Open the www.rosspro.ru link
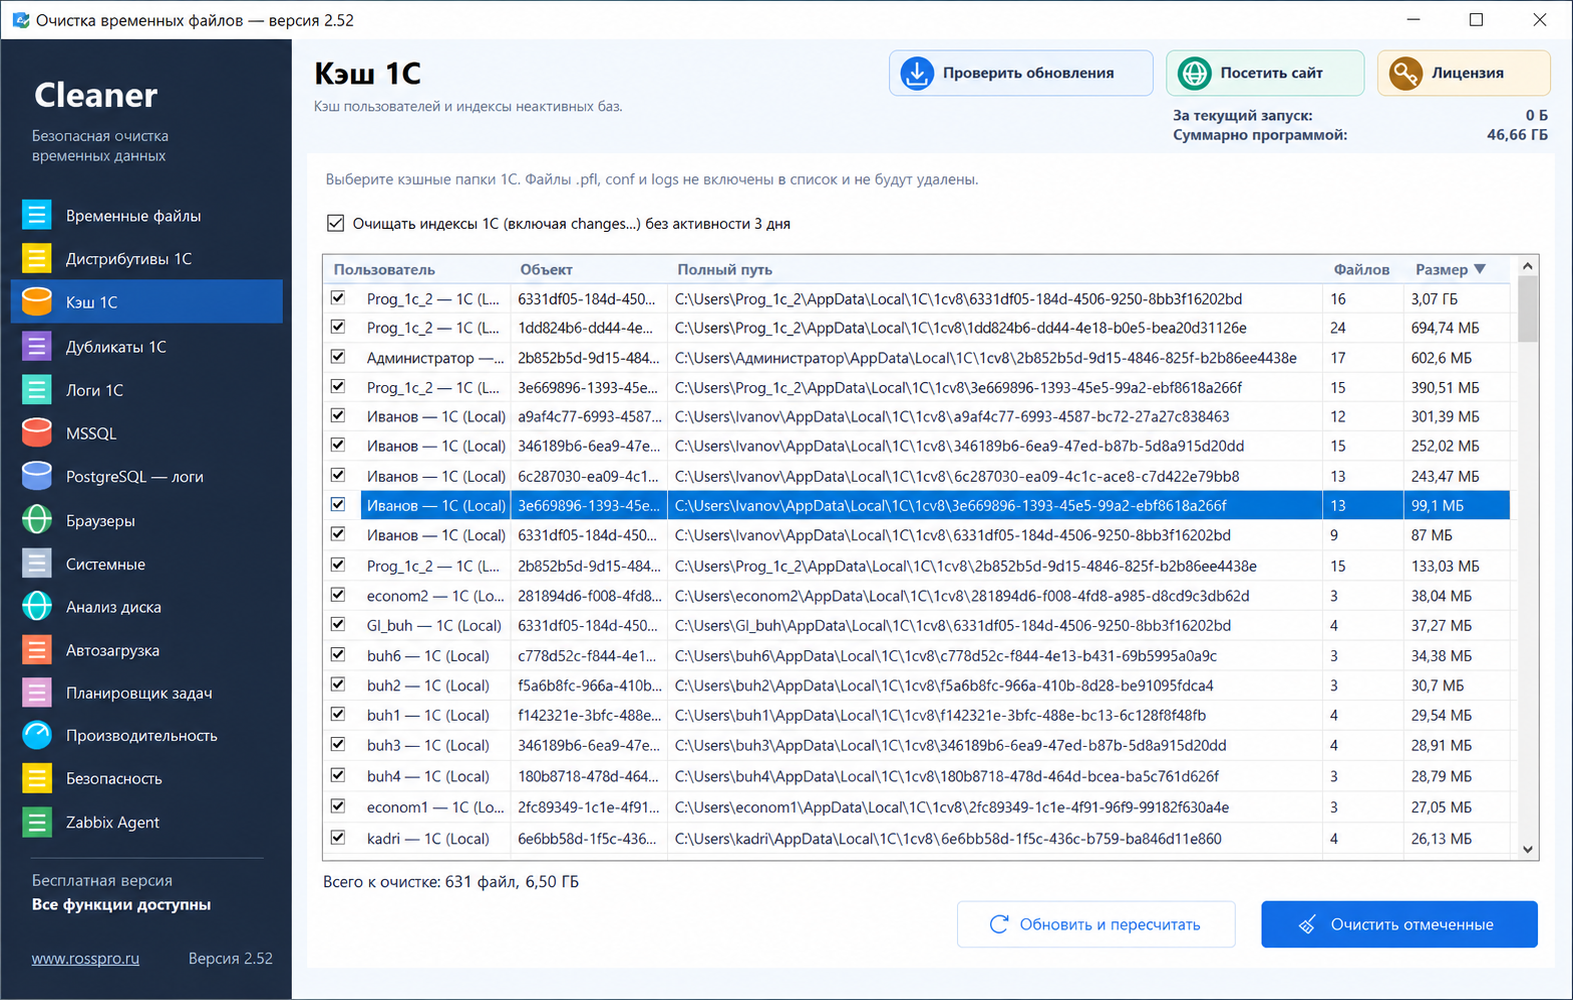Image resolution: width=1573 pixels, height=1000 pixels. [85, 958]
